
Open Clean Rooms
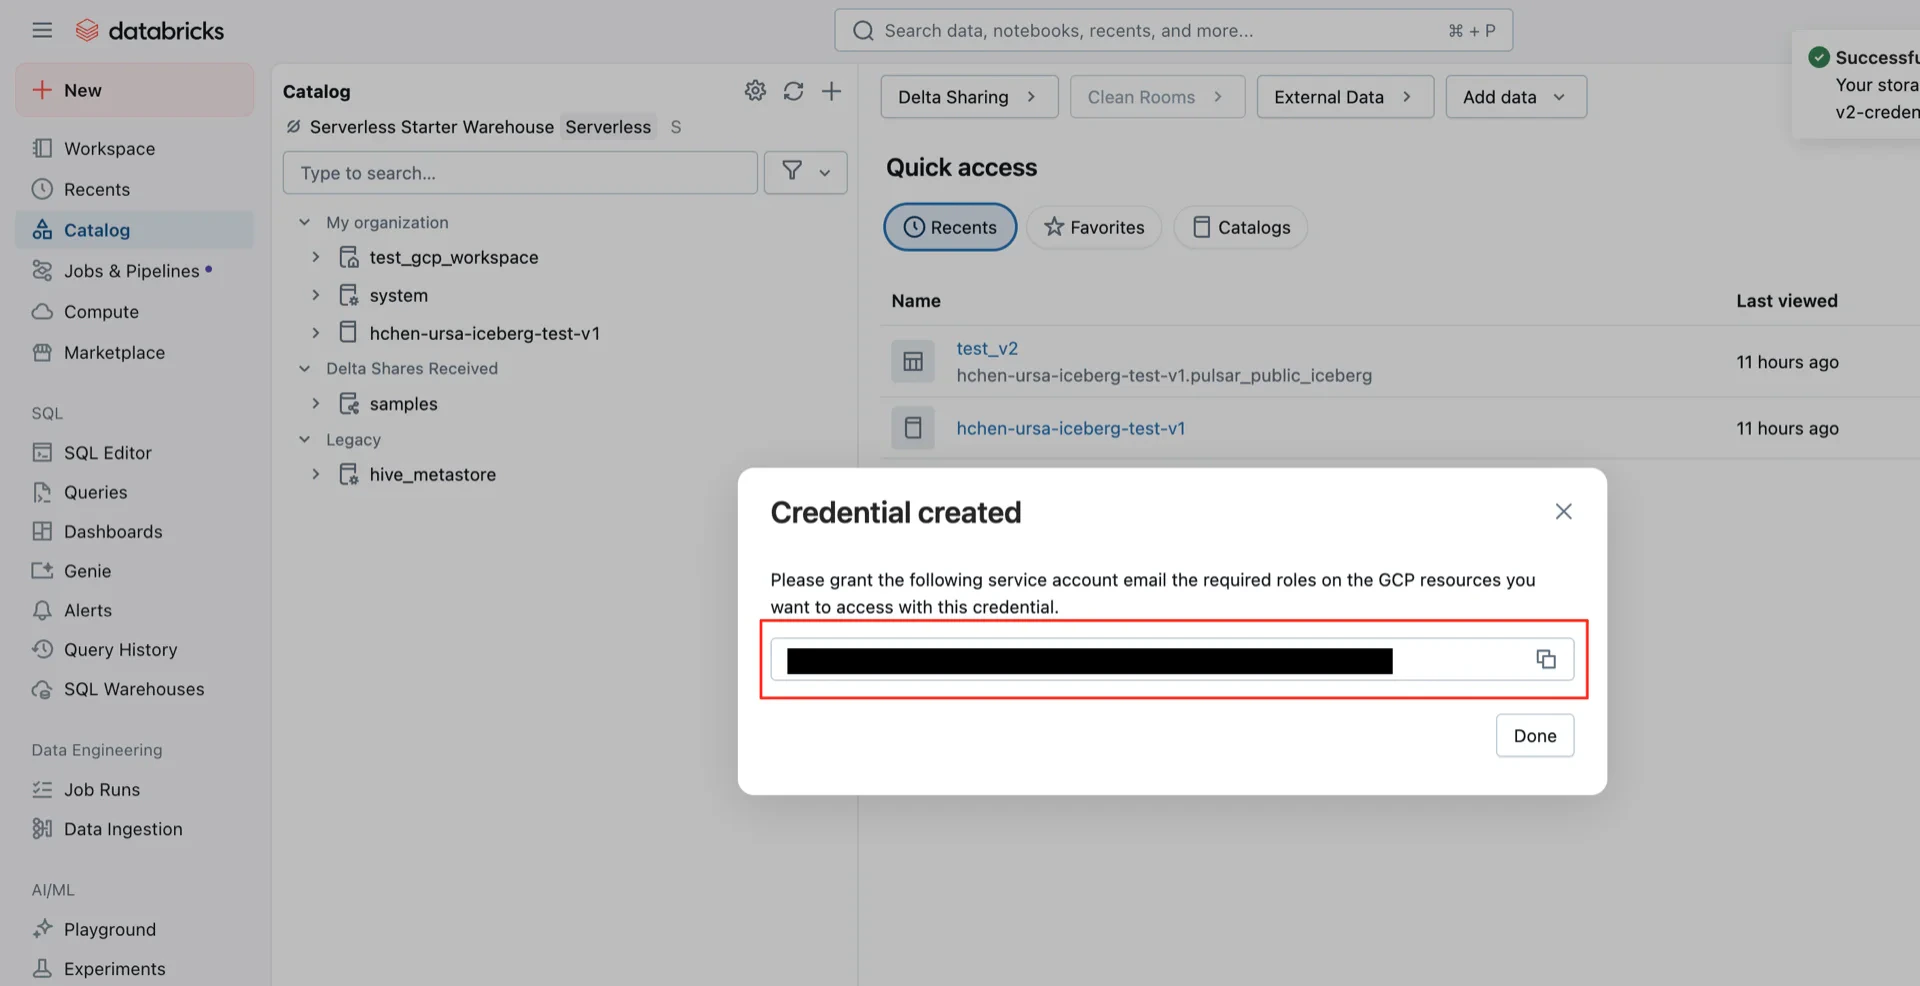(x=1157, y=97)
